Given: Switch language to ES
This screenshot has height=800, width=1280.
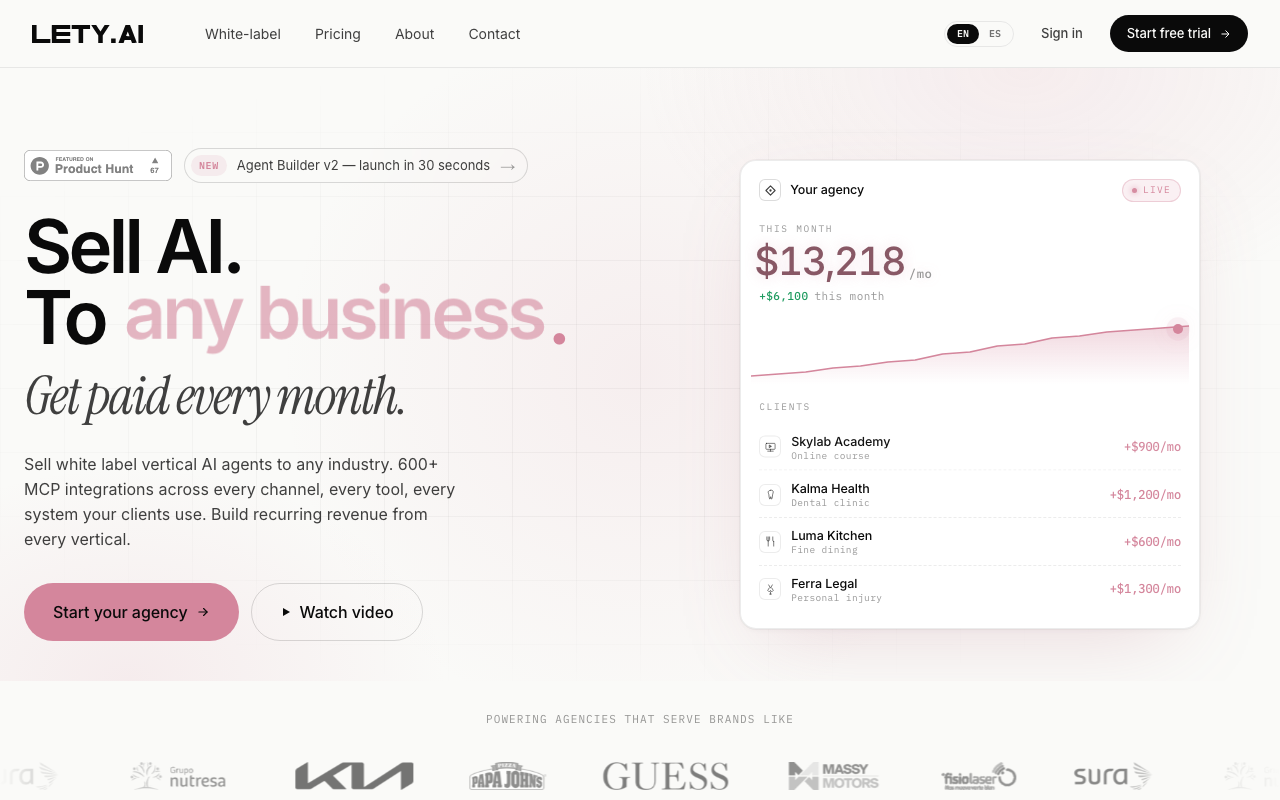Looking at the screenshot, I should click(x=995, y=34).
